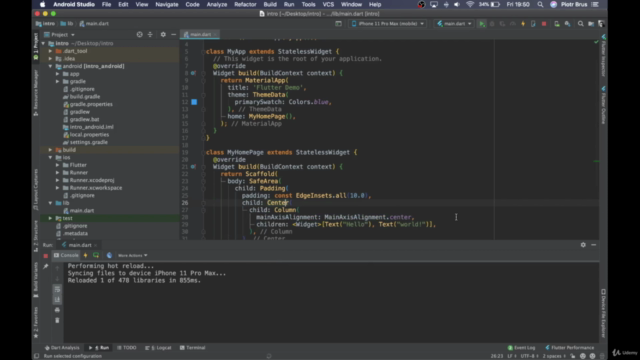Click hot reload lightning icon in Run panel

pos(85,255)
